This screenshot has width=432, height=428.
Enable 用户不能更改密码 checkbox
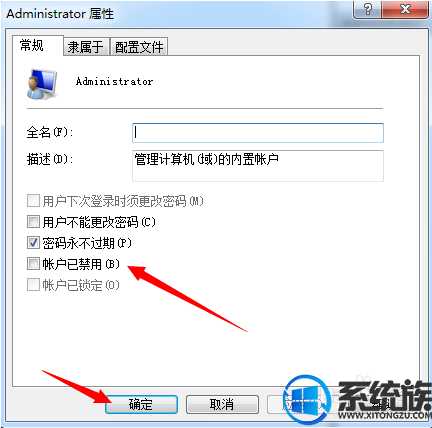coord(33,222)
